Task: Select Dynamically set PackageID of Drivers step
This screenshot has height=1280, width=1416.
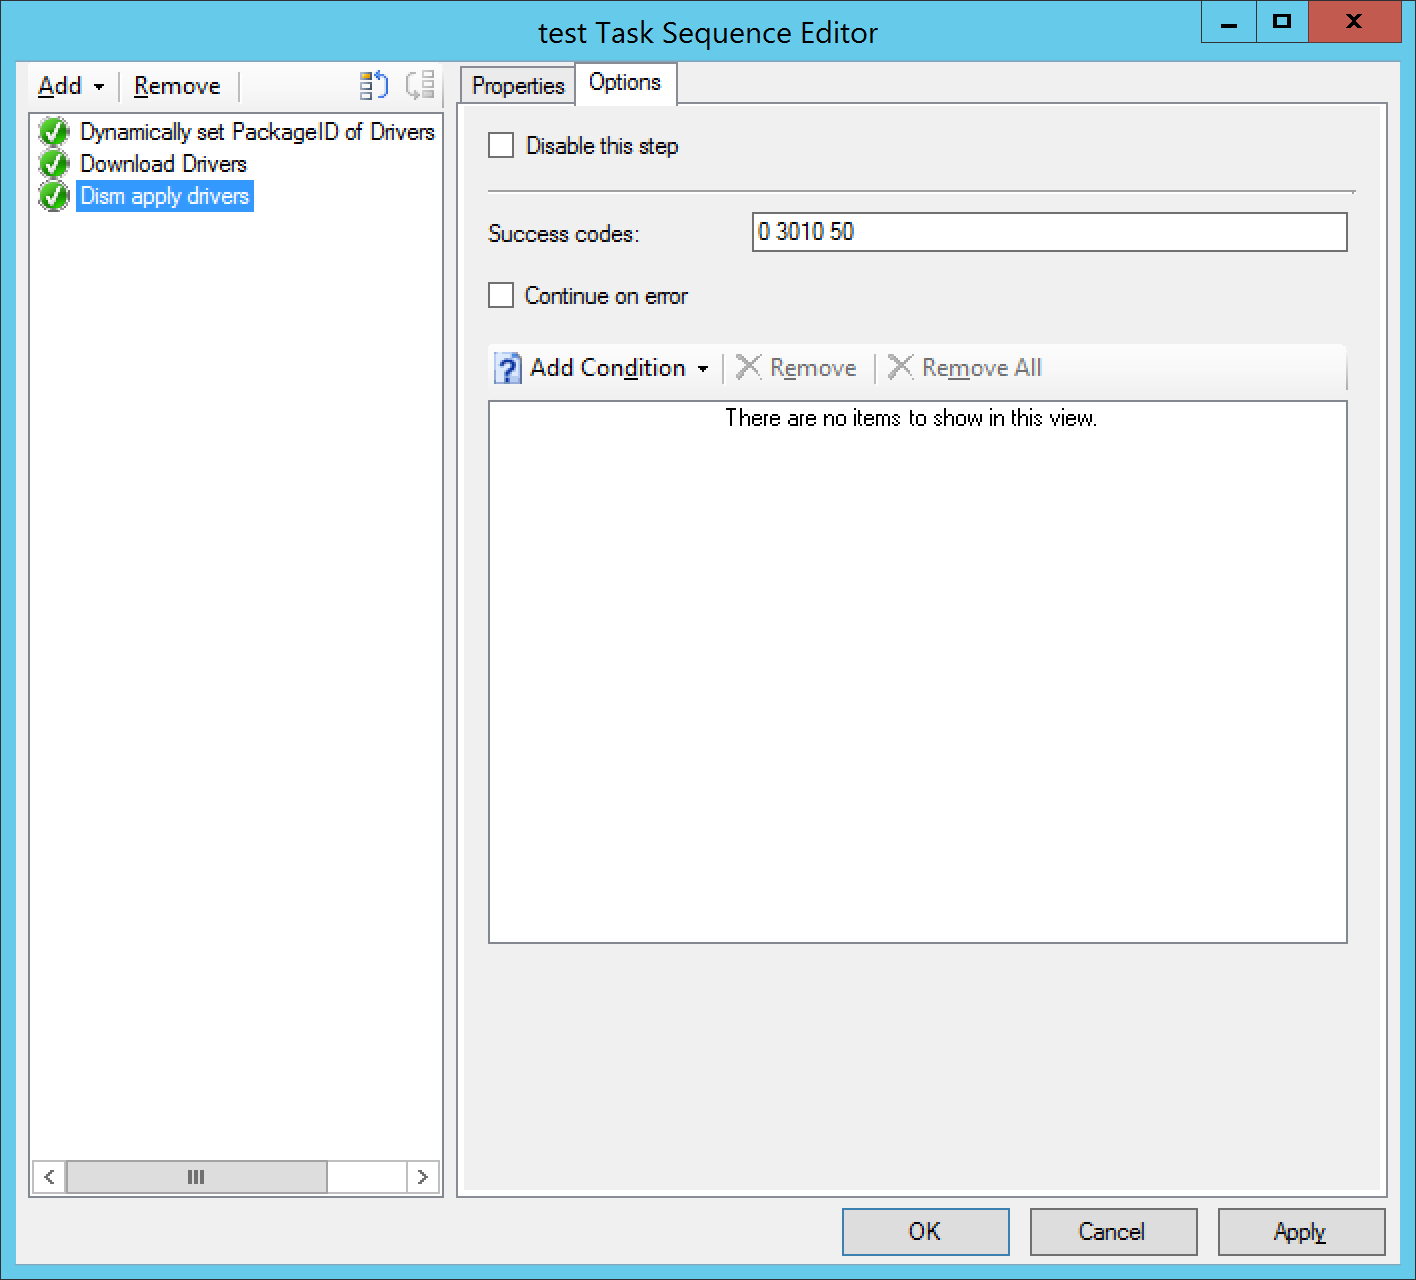Action: tap(257, 132)
